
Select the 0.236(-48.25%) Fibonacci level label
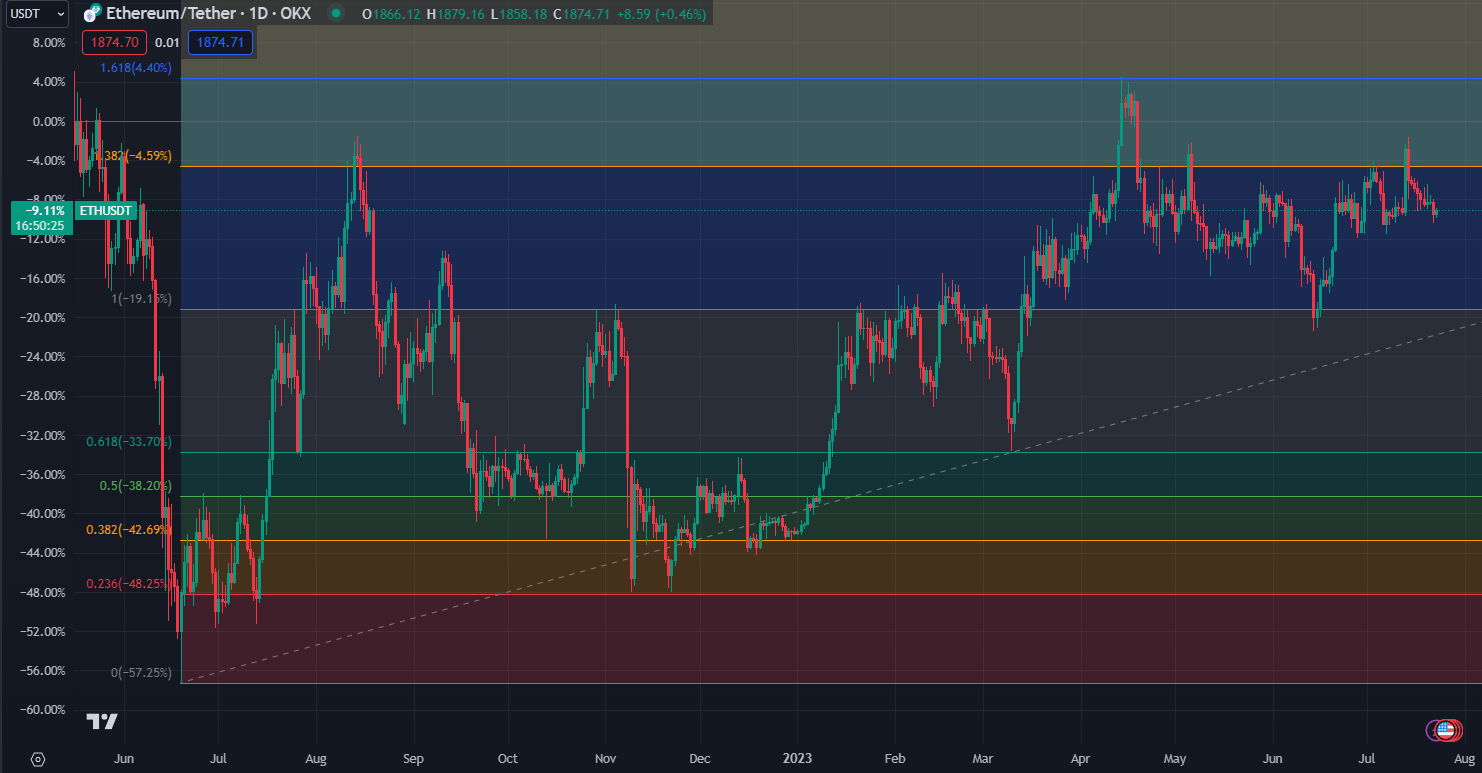128,584
